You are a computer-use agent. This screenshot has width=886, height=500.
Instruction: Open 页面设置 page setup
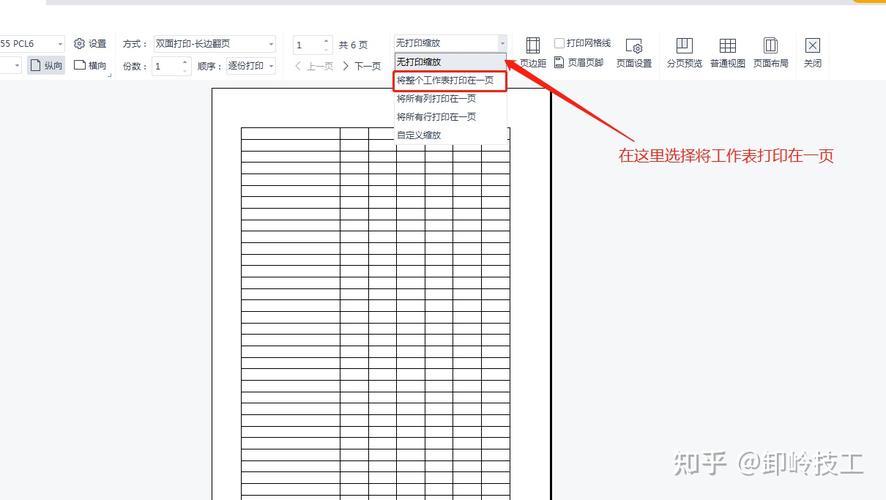pyautogui.click(x=634, y=53)
